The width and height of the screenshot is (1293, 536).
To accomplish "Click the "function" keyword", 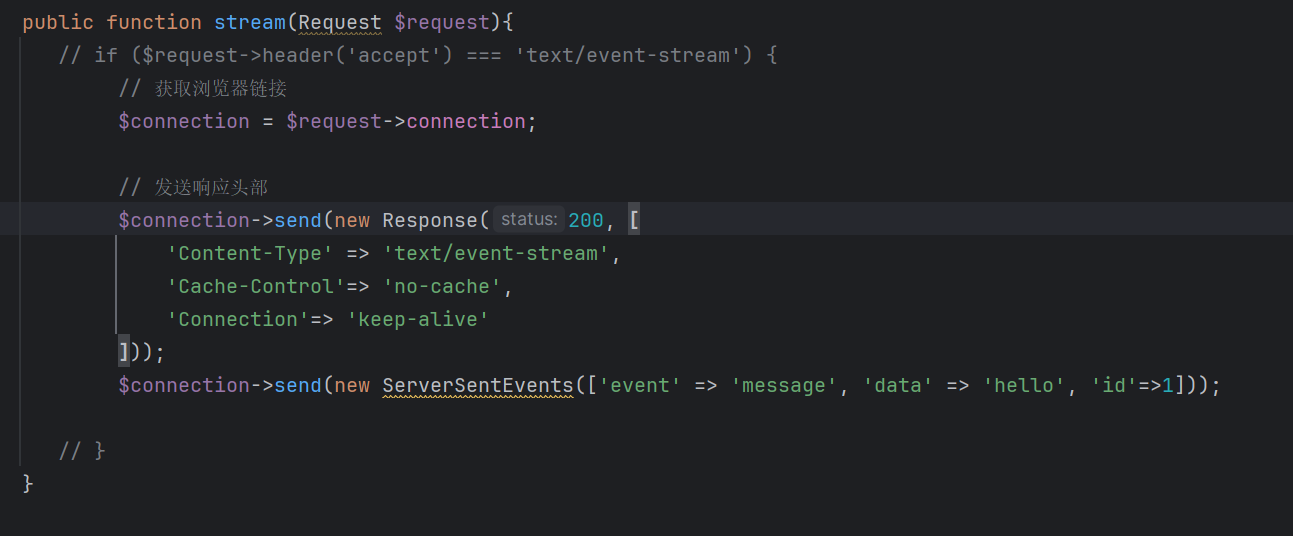I will tap(153, 22).
